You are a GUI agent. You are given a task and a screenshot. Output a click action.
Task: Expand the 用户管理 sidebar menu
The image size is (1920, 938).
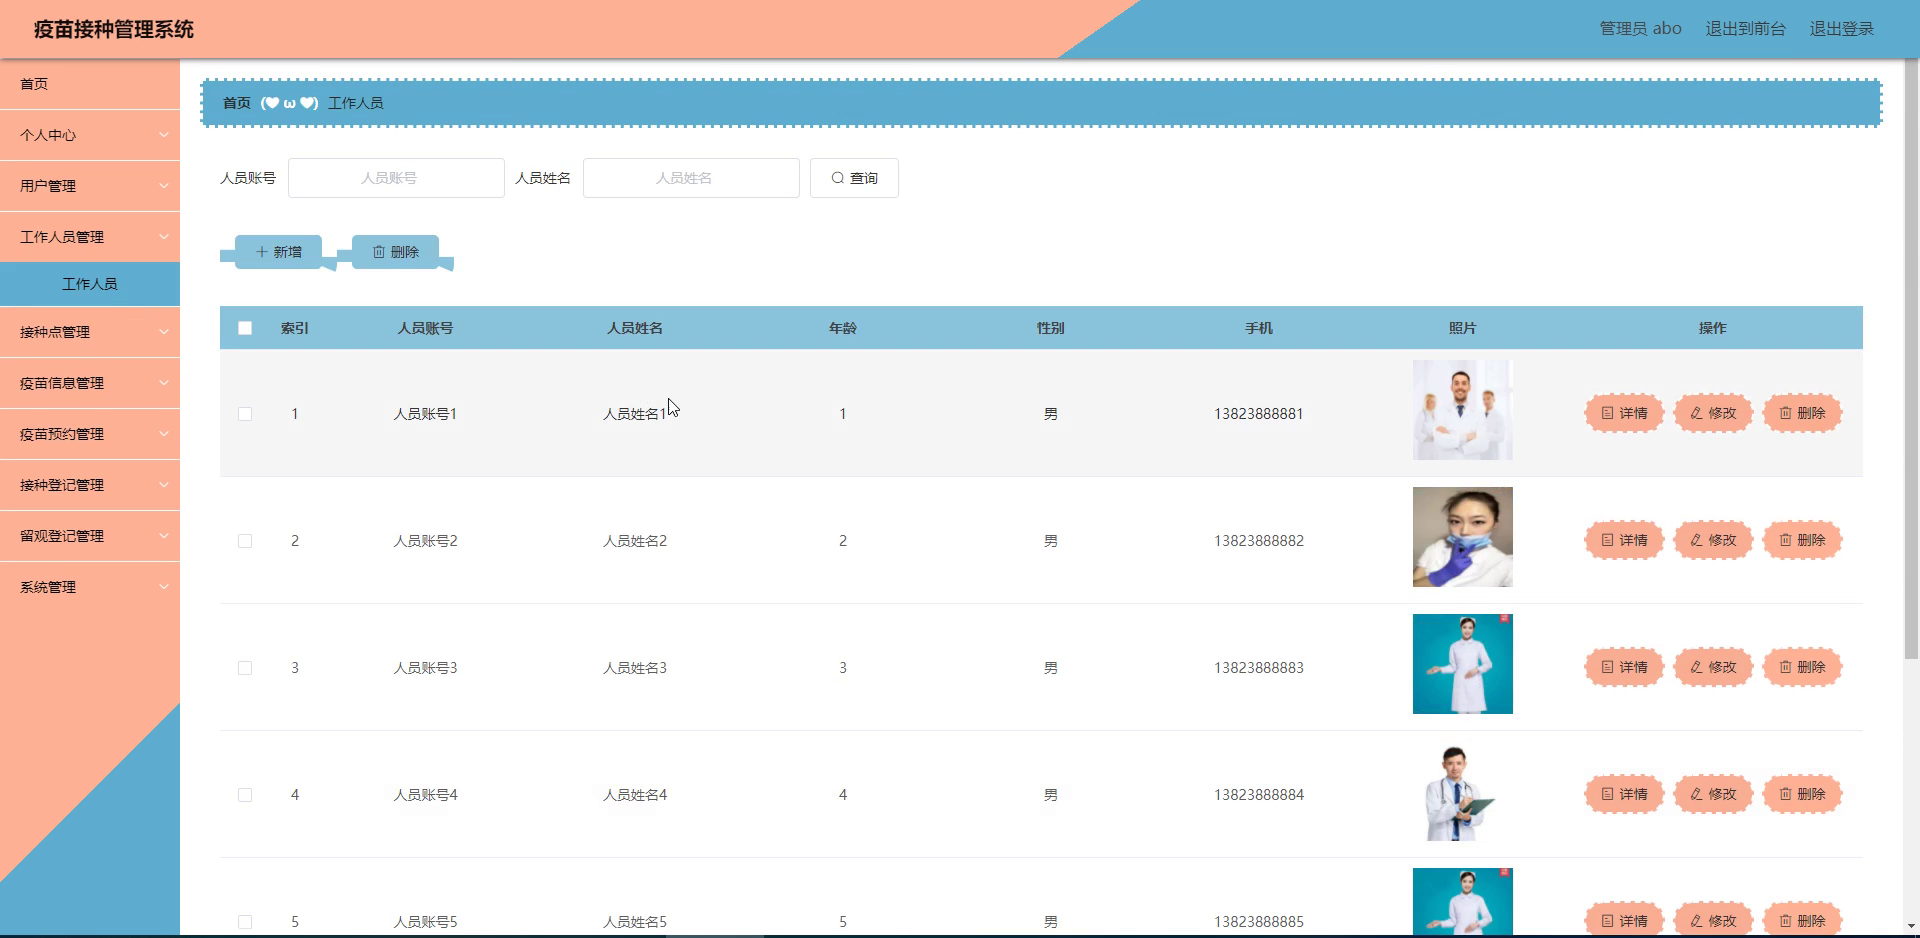[90, 186]
